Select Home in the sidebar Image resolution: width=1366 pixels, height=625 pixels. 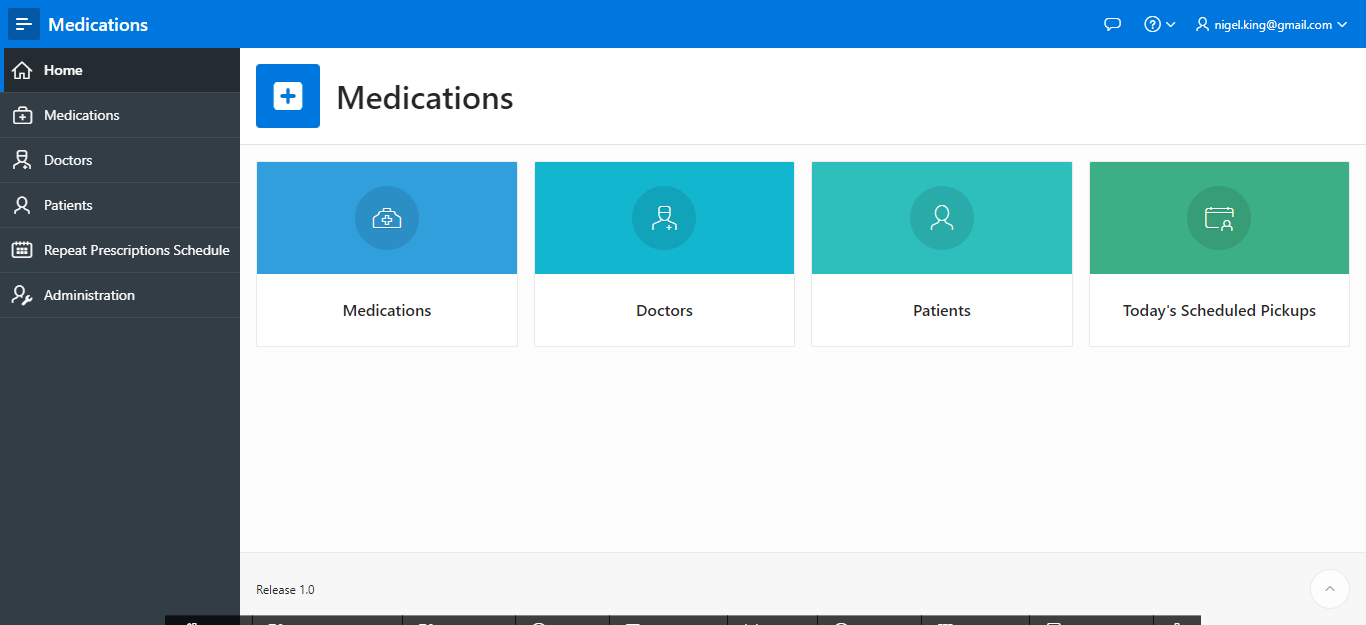coord(63,70)
